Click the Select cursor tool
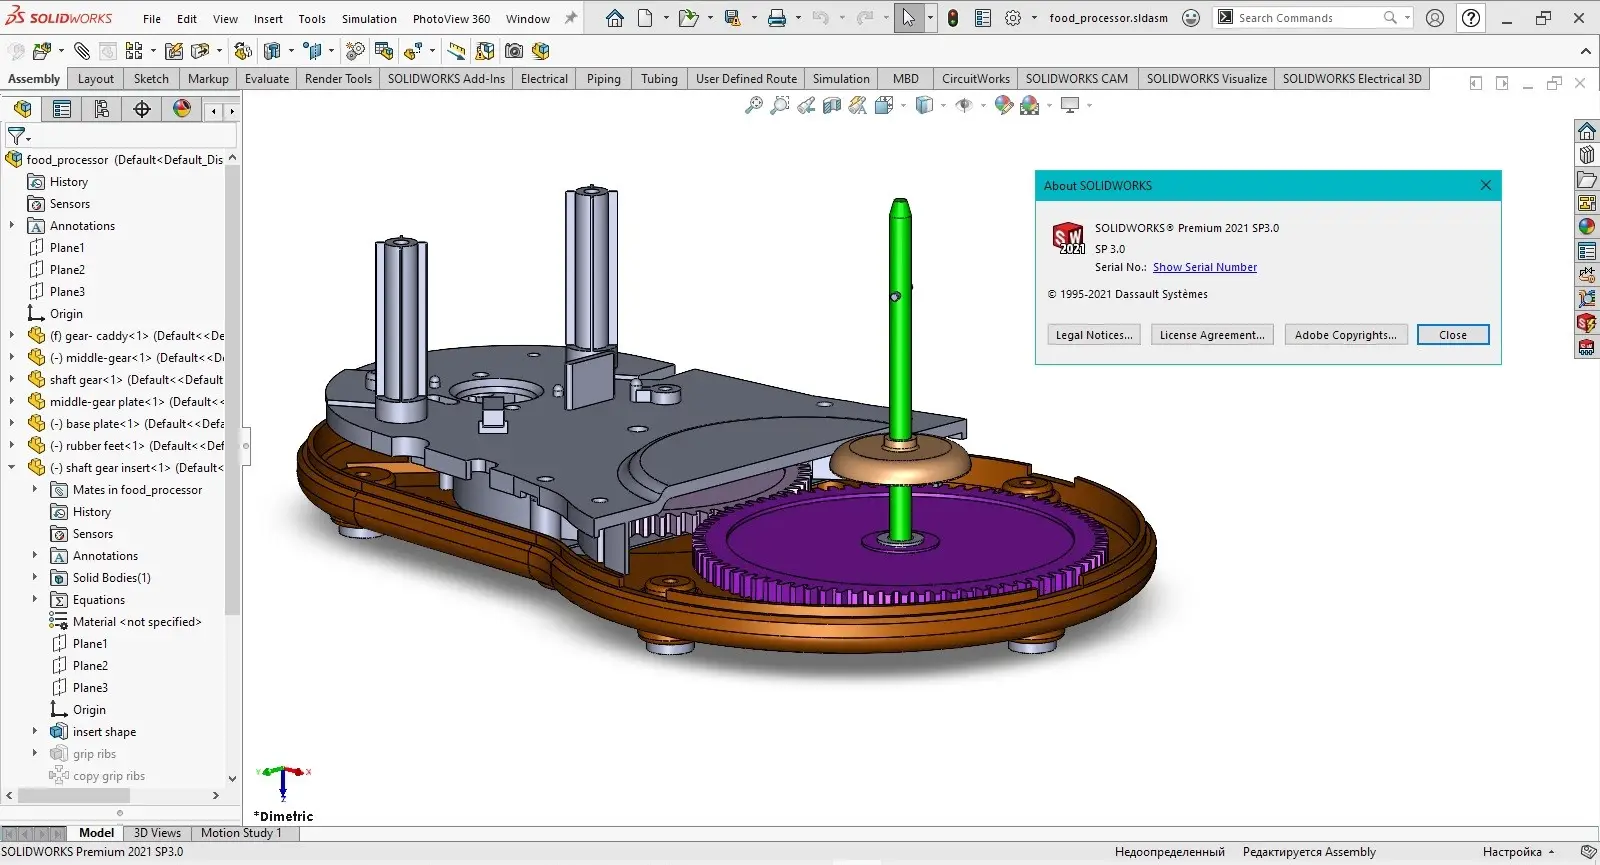The image size is (1600, 865). point(908,18)
